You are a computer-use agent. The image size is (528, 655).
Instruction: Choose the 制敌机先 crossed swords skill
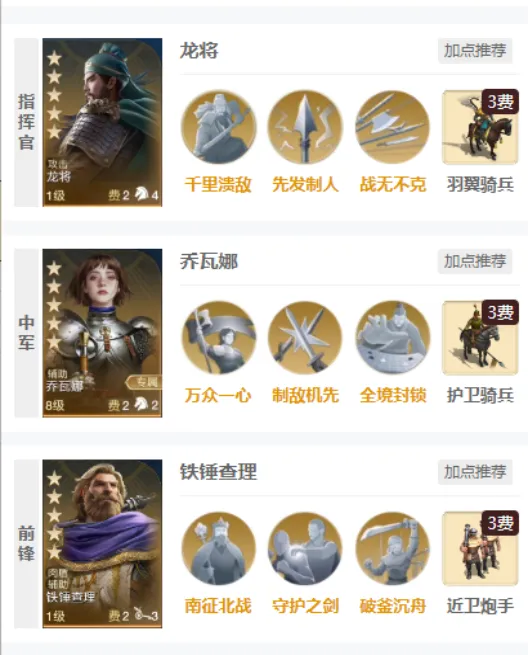[305, 338]
